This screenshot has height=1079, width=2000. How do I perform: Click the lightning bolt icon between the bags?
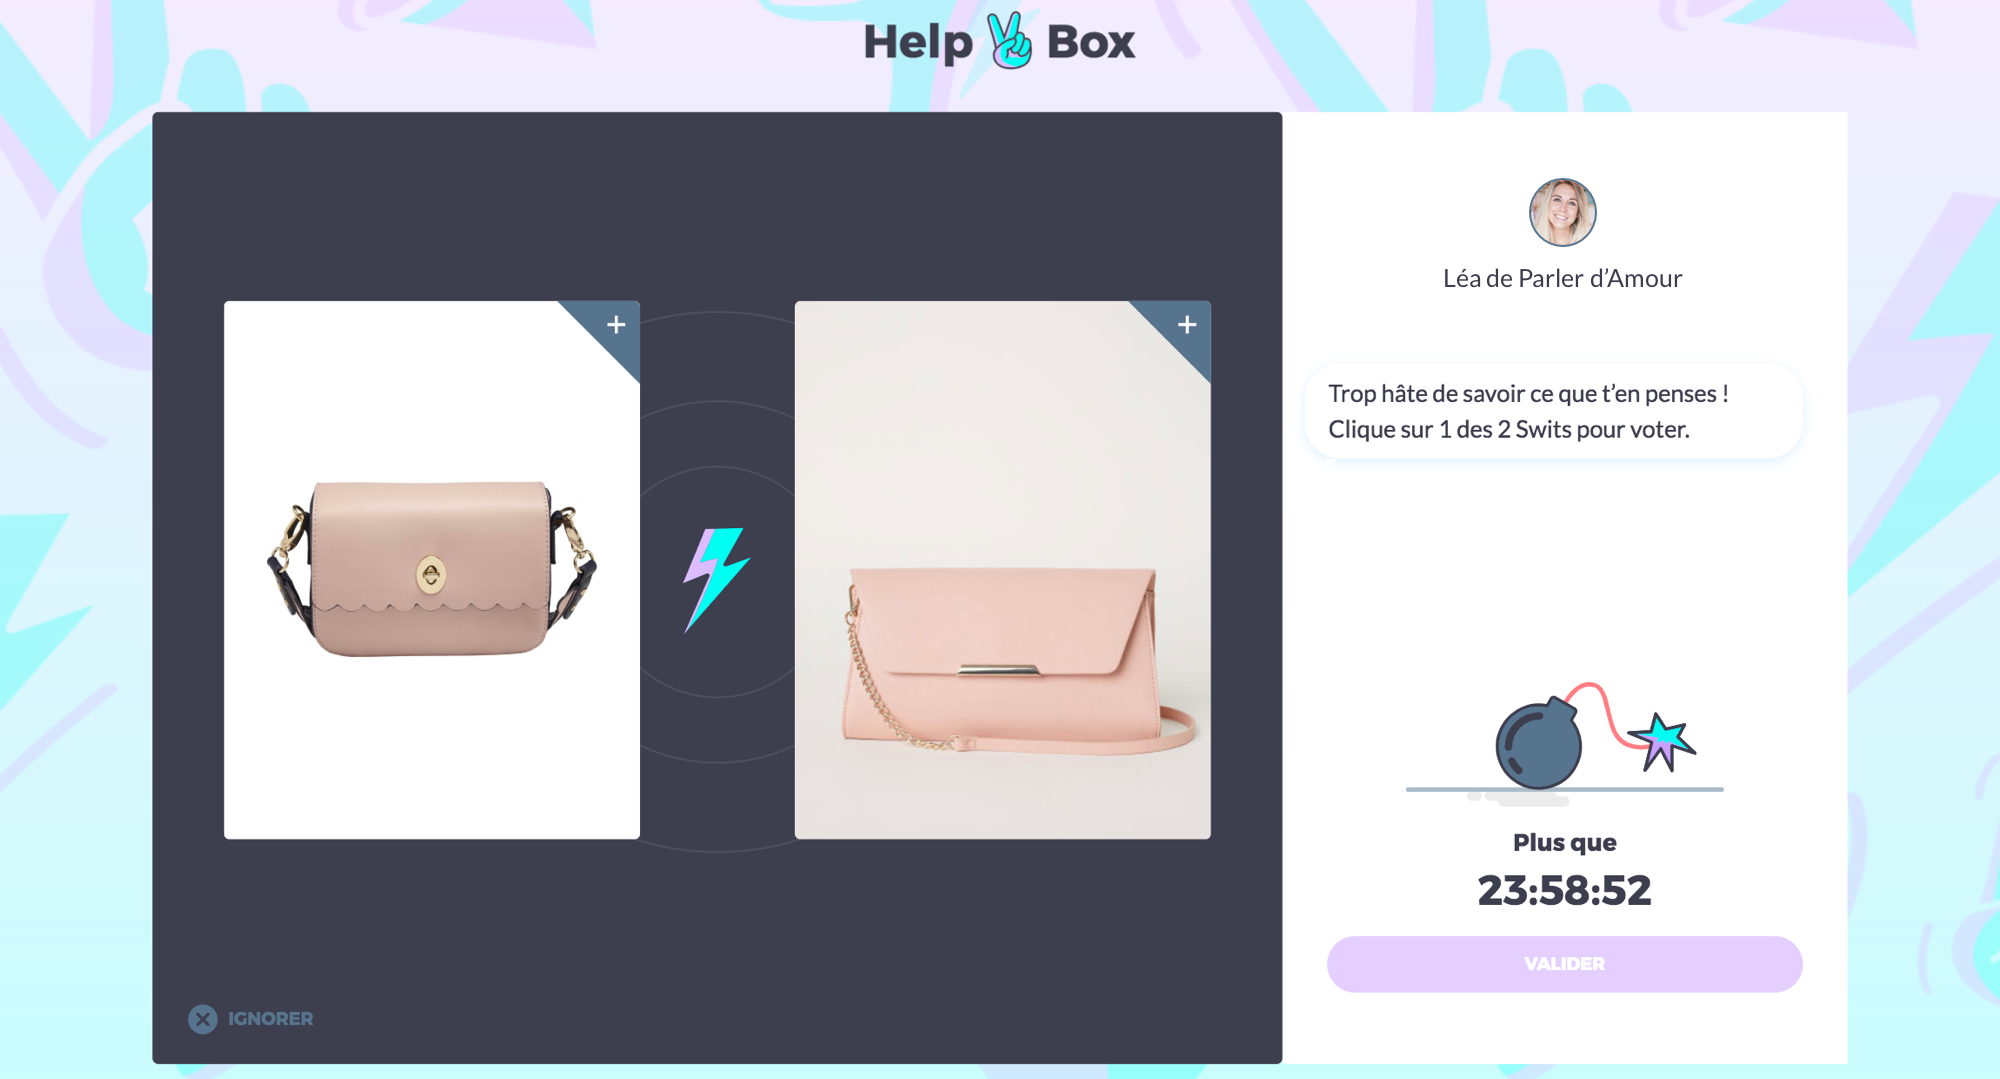[x=715, y=579]
